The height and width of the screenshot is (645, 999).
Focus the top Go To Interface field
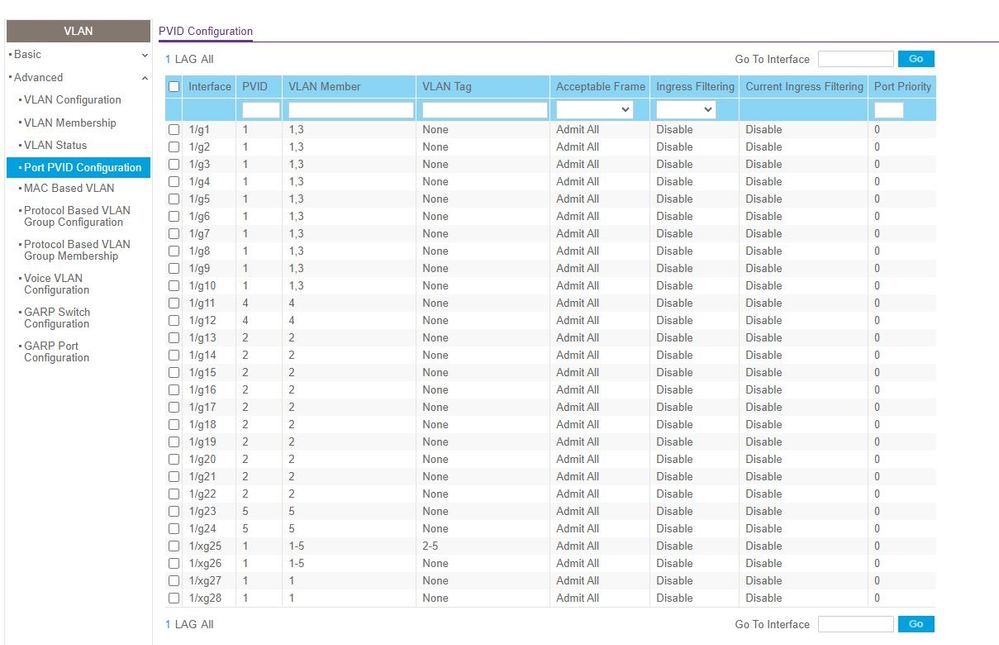(x=855, y=59)
